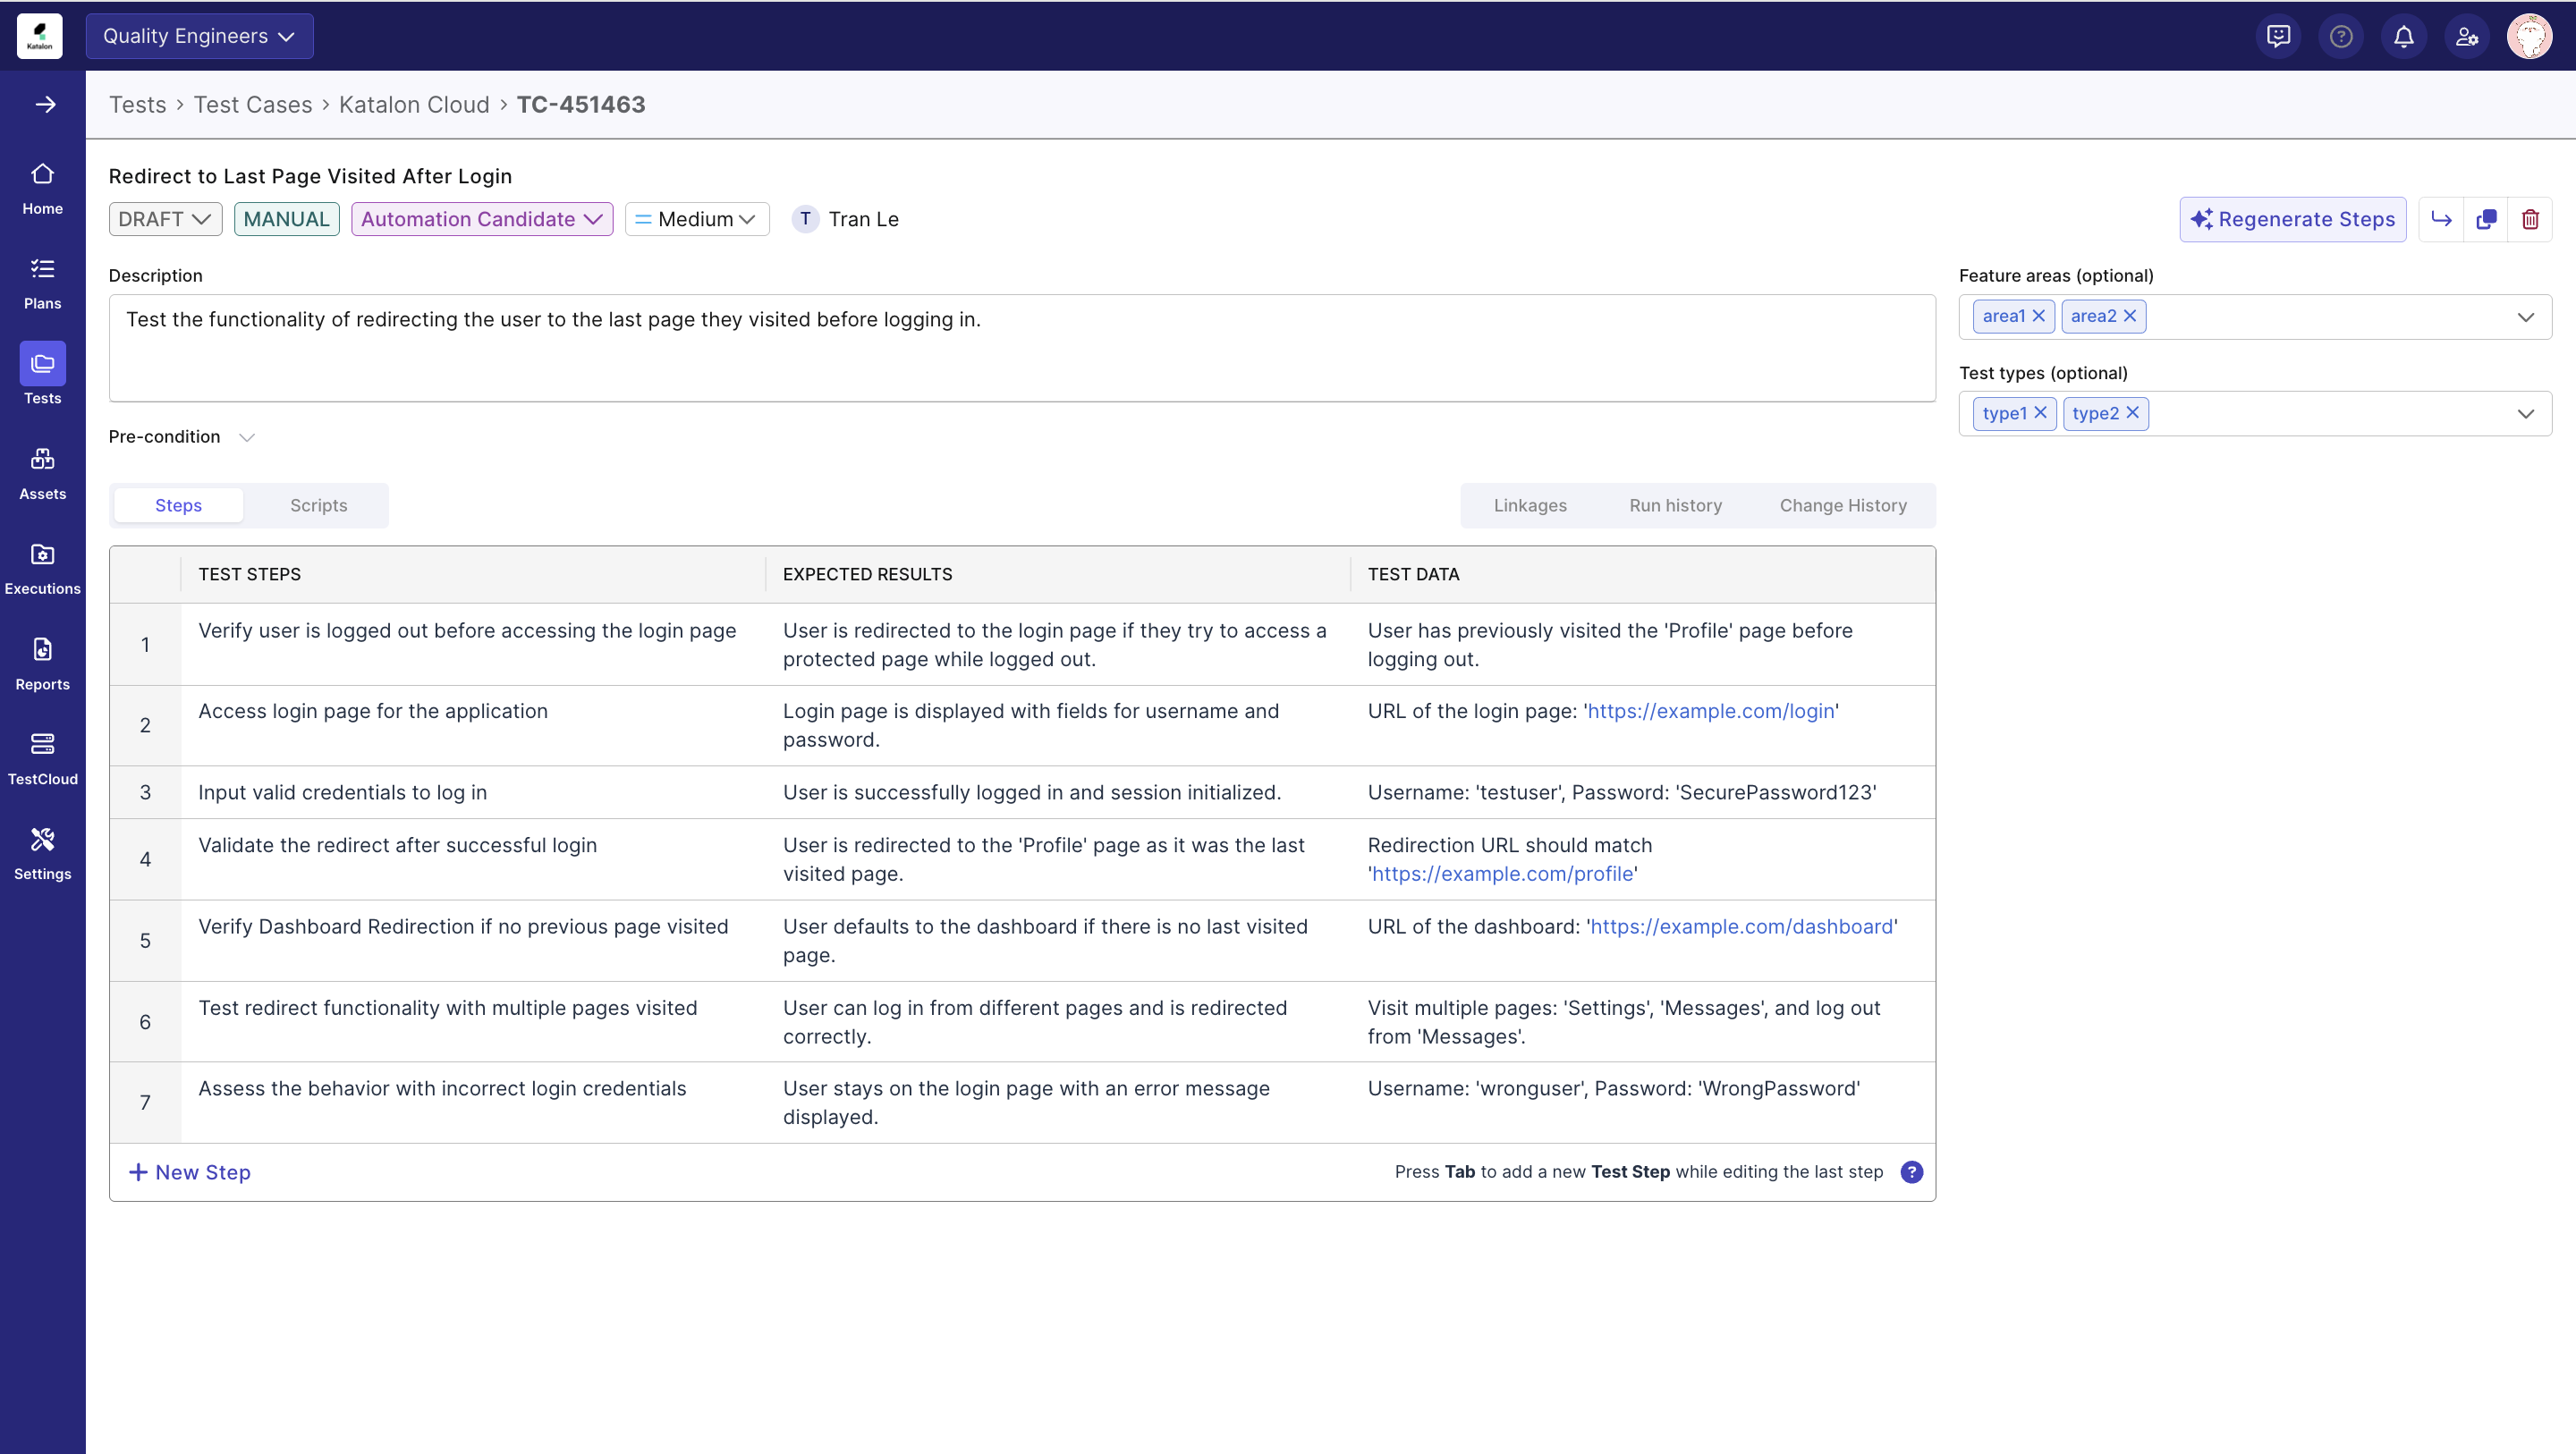Viewport: 2576px width, 1454px height.
Task: Click the Tran Le assignee avatar
Action: click(805, 219)
